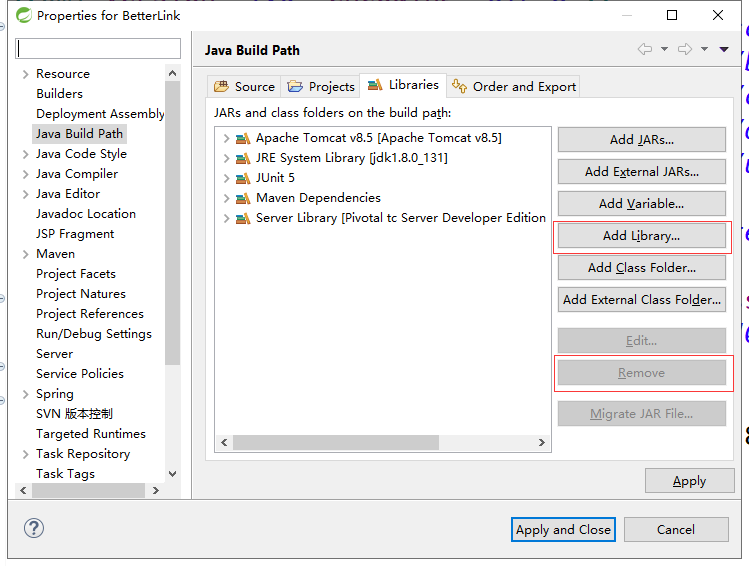This screenshot has height=566, width=749.
Task: Select Server in the properties tree
Action: point(54,354)
